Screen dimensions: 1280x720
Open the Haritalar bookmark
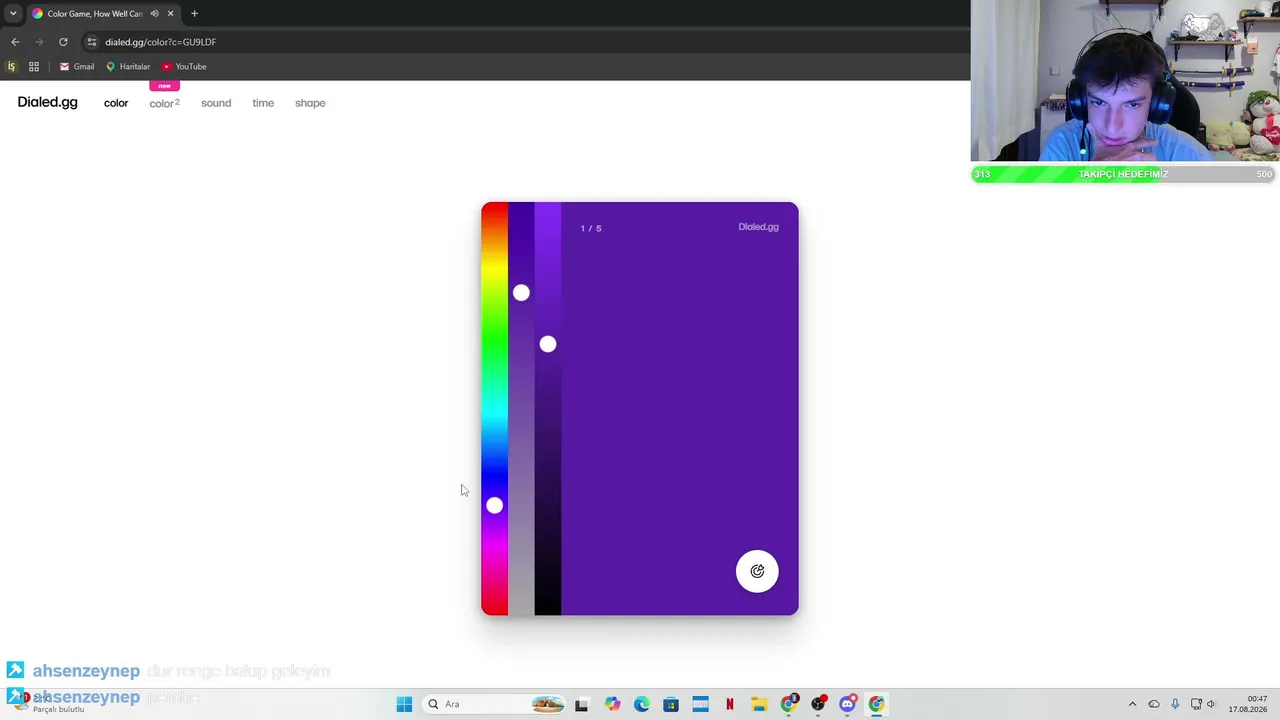click(x=128, y=66)
